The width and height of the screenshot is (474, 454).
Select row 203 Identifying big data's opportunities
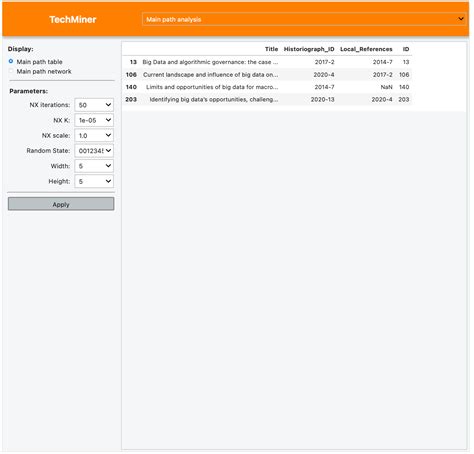[x=267, y=99]
